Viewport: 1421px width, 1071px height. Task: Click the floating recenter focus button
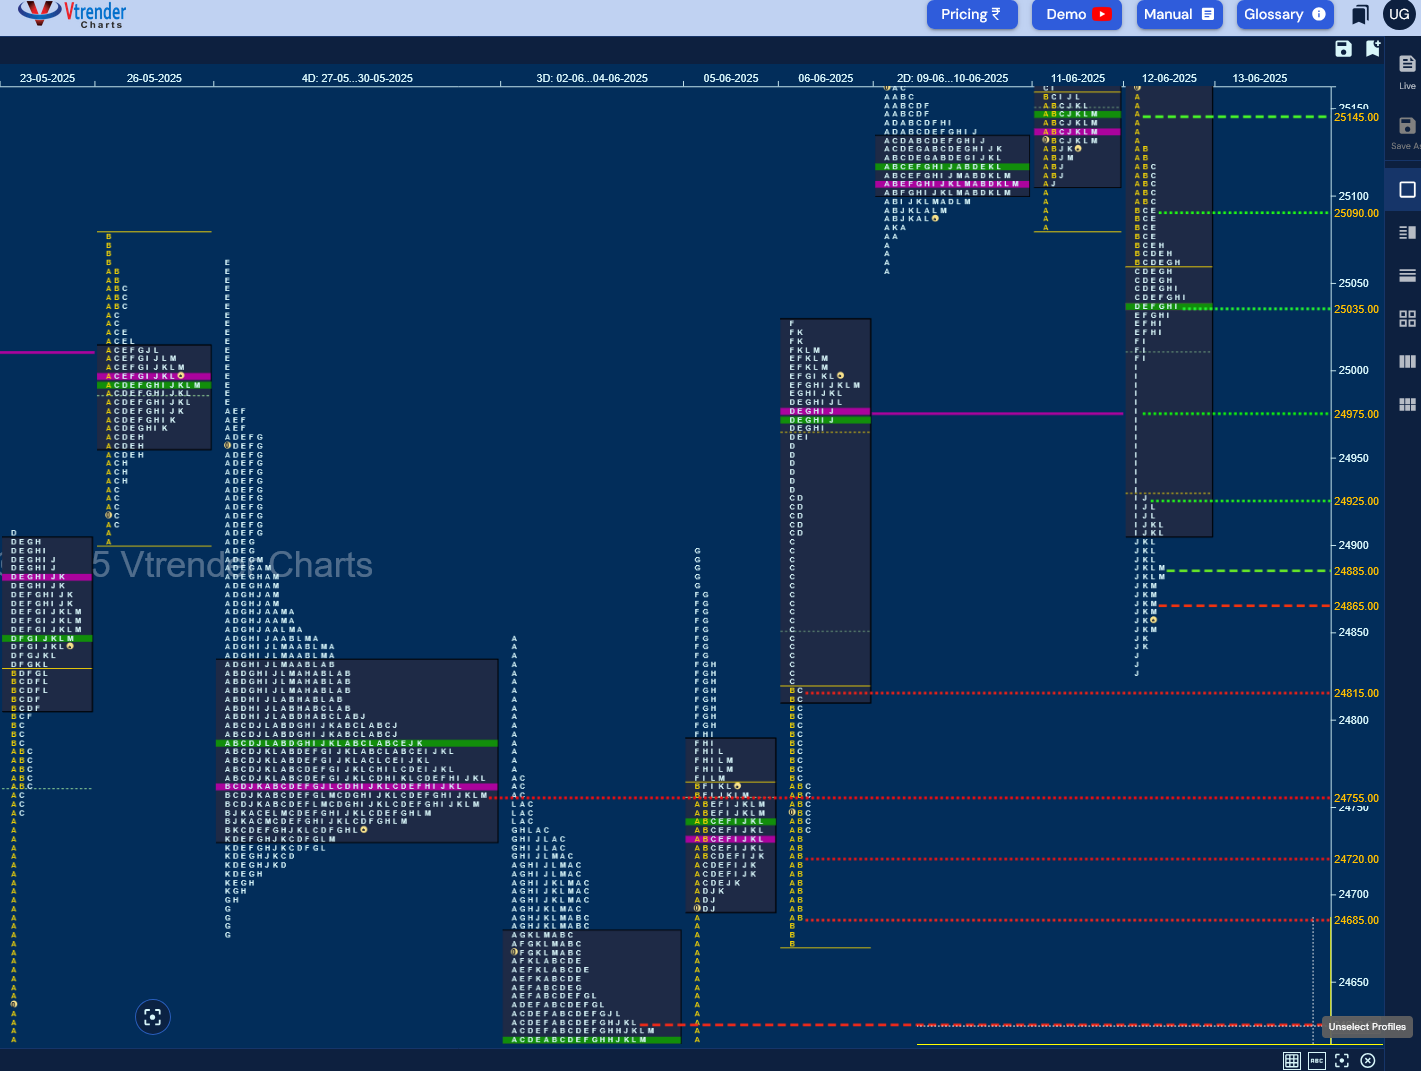(x=153, y=1017)
